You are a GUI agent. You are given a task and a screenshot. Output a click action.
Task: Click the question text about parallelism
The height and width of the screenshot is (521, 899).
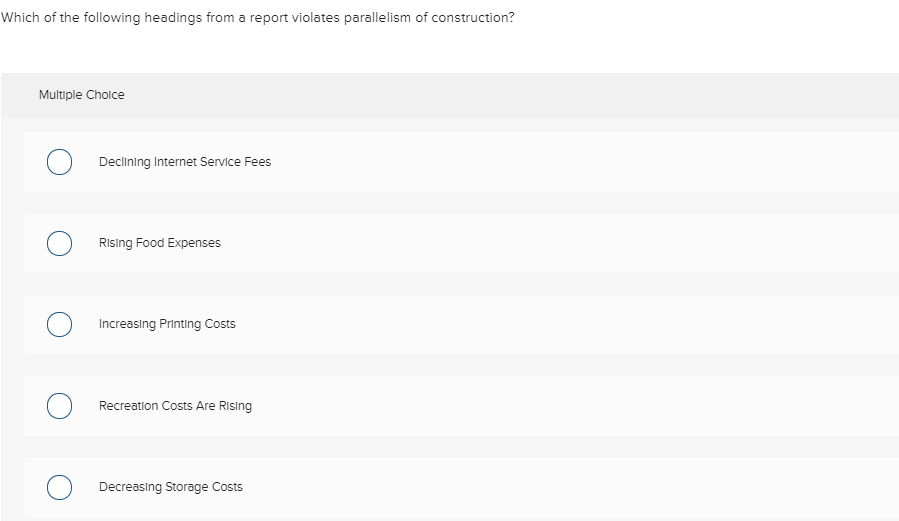(258, 18)
